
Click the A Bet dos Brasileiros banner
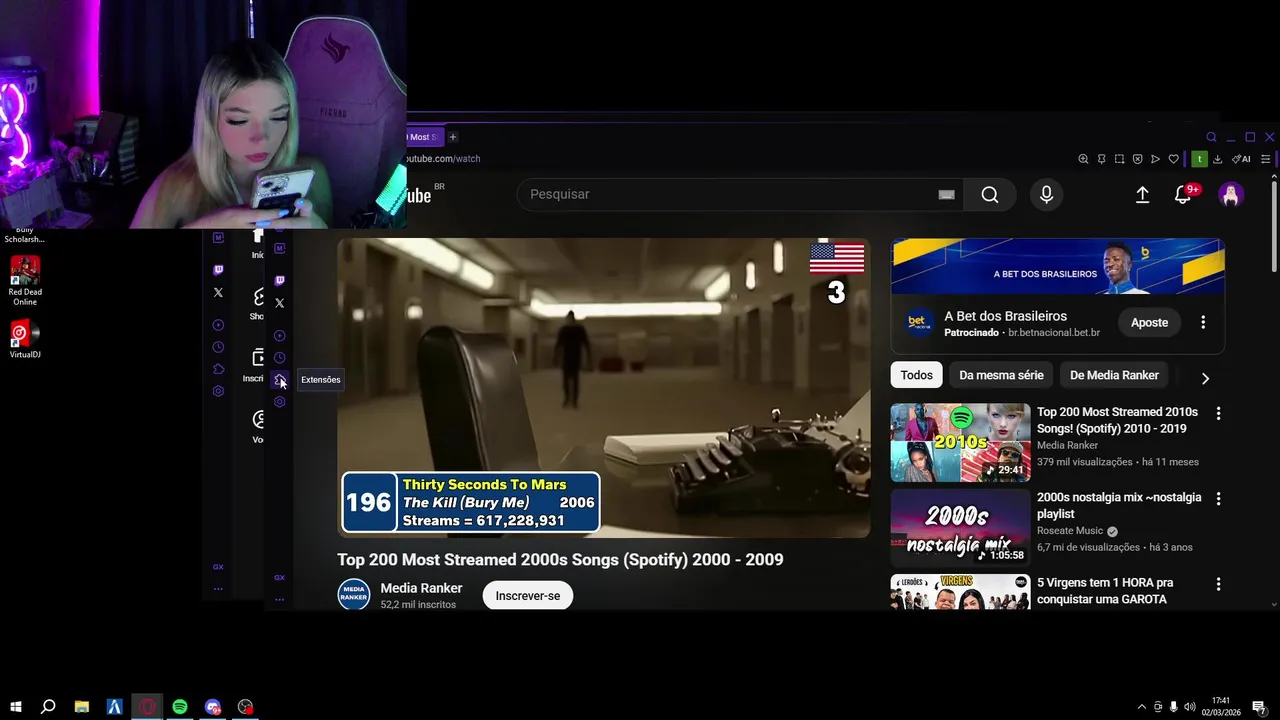point(1058,266)
